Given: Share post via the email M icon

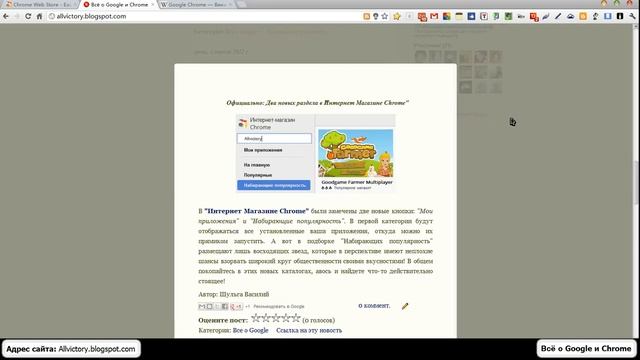Looking at the screenshot, I should point(202,306).
